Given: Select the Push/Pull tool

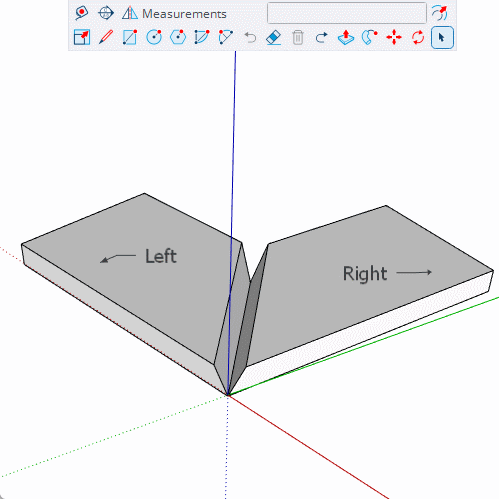Looking at the screenshot, I should click(346, 37).
